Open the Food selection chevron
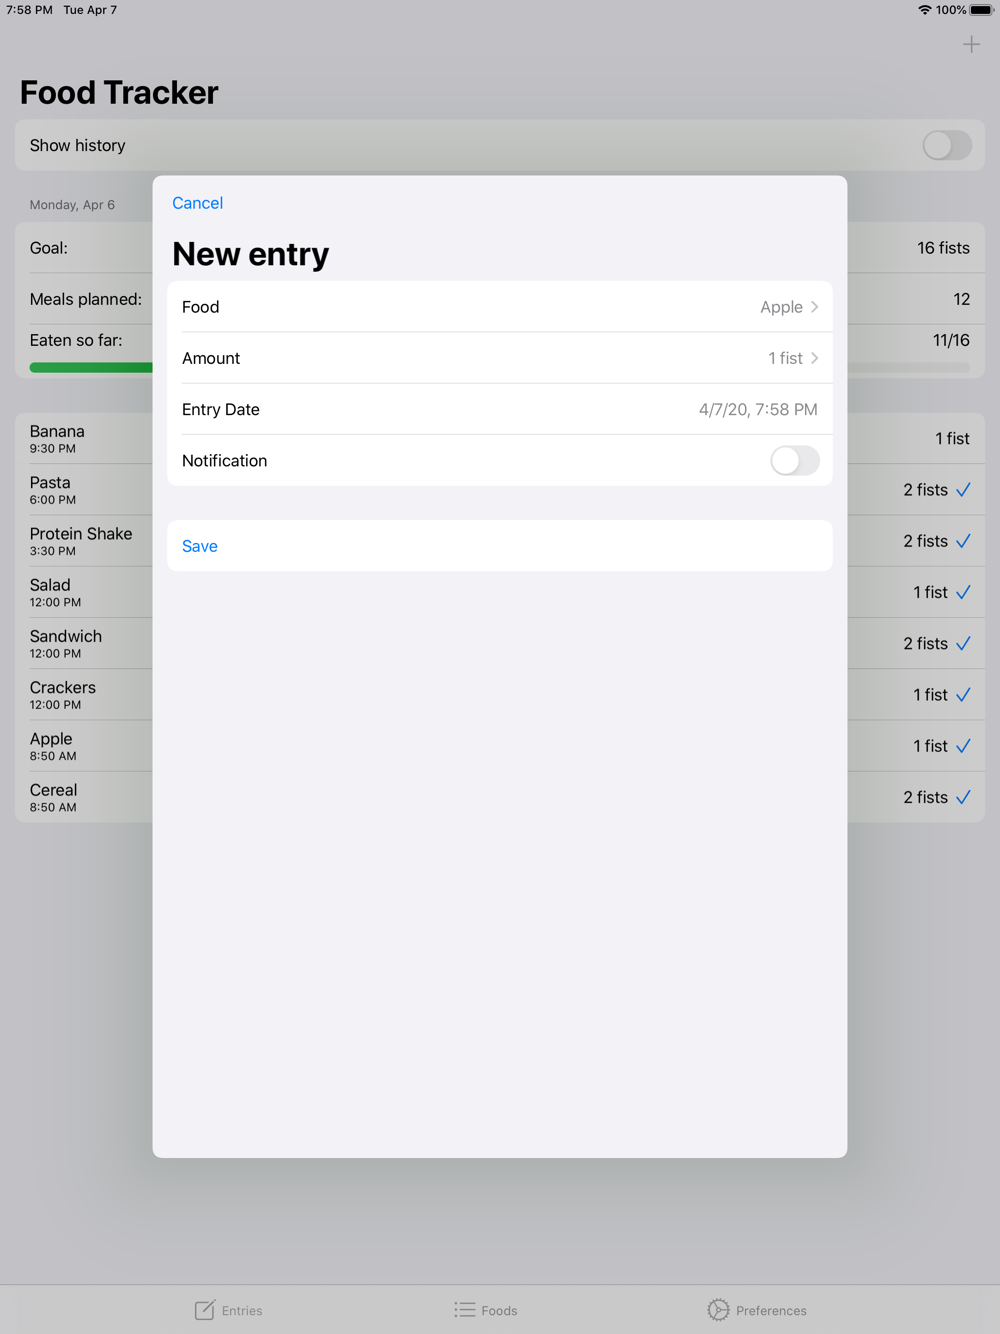The width and height of the screenshot is (1000, 1334). [x=815, y=307]
